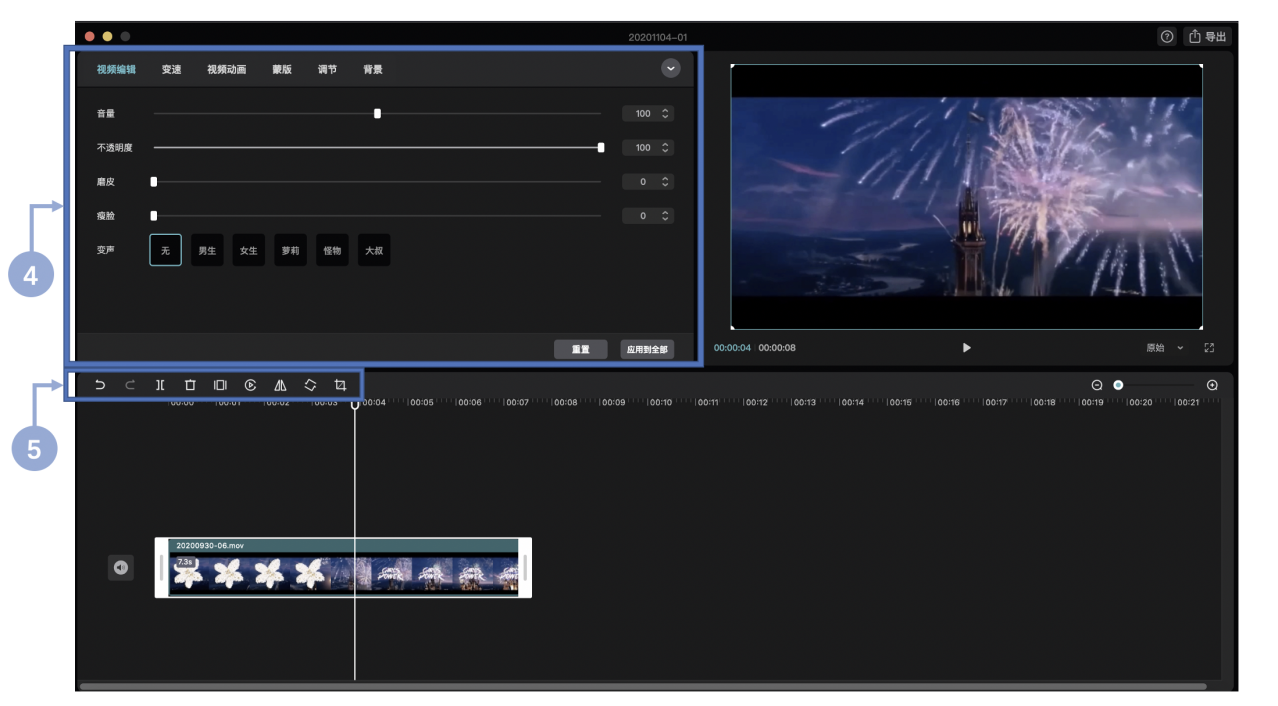
Task: Select the crop tool icon
Action: pos(340,385)
